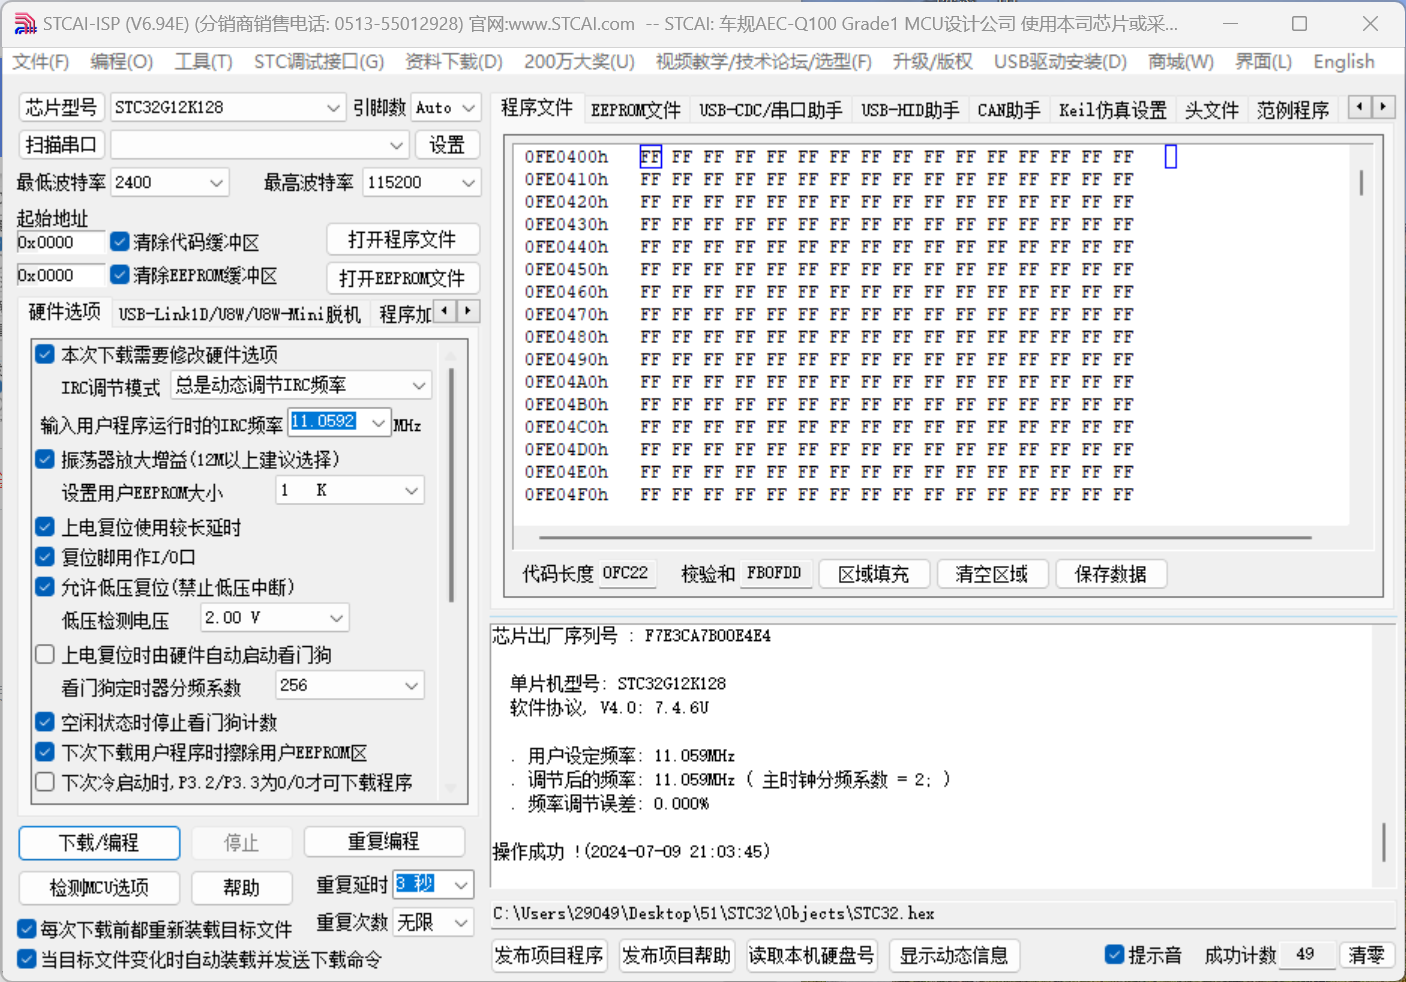Switch to the EEPROM文件 tab
Screen dimensions: 1406x982
point(636,110)
